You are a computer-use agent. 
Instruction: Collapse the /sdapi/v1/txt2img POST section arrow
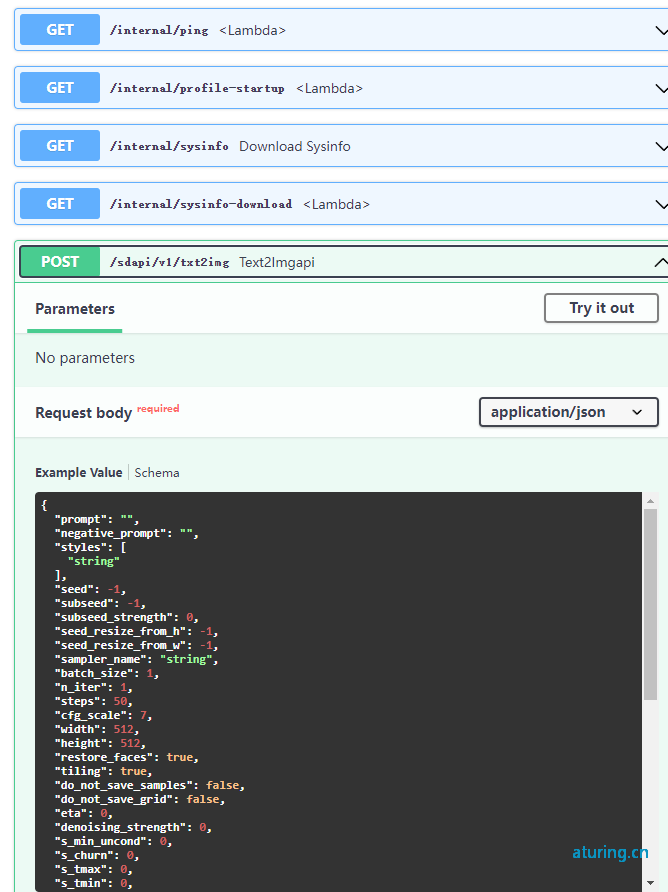click(661, 262)
